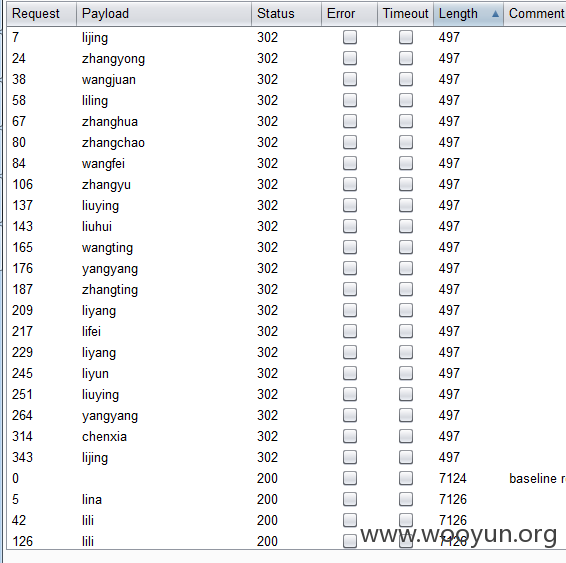Sort by the Status column header
This screenshot has height=563, width=566.
[x=286, y=14]
